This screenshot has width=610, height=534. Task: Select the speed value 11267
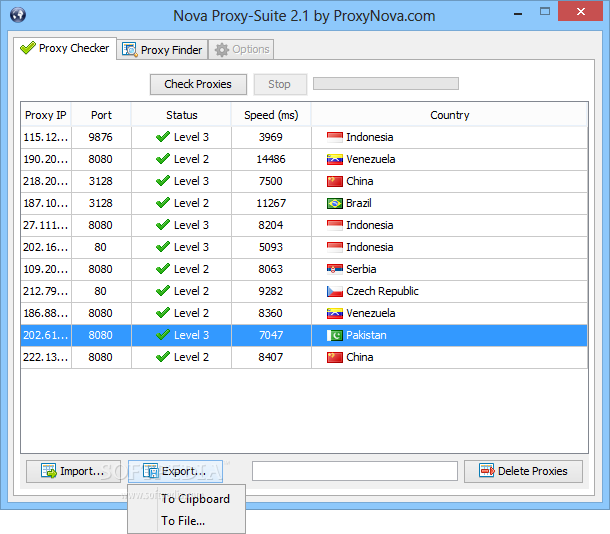(271, 203)
